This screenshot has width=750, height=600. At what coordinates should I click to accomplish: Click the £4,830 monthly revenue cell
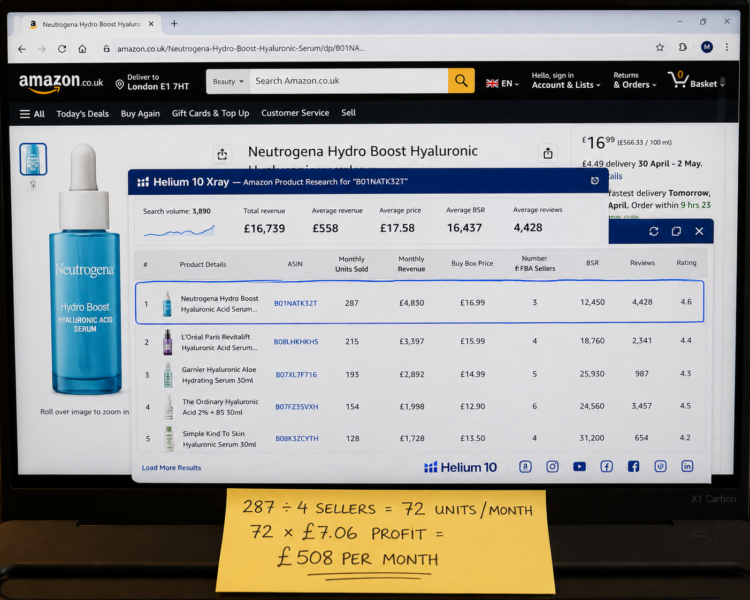pyautogui.click(x=412, y=303)
